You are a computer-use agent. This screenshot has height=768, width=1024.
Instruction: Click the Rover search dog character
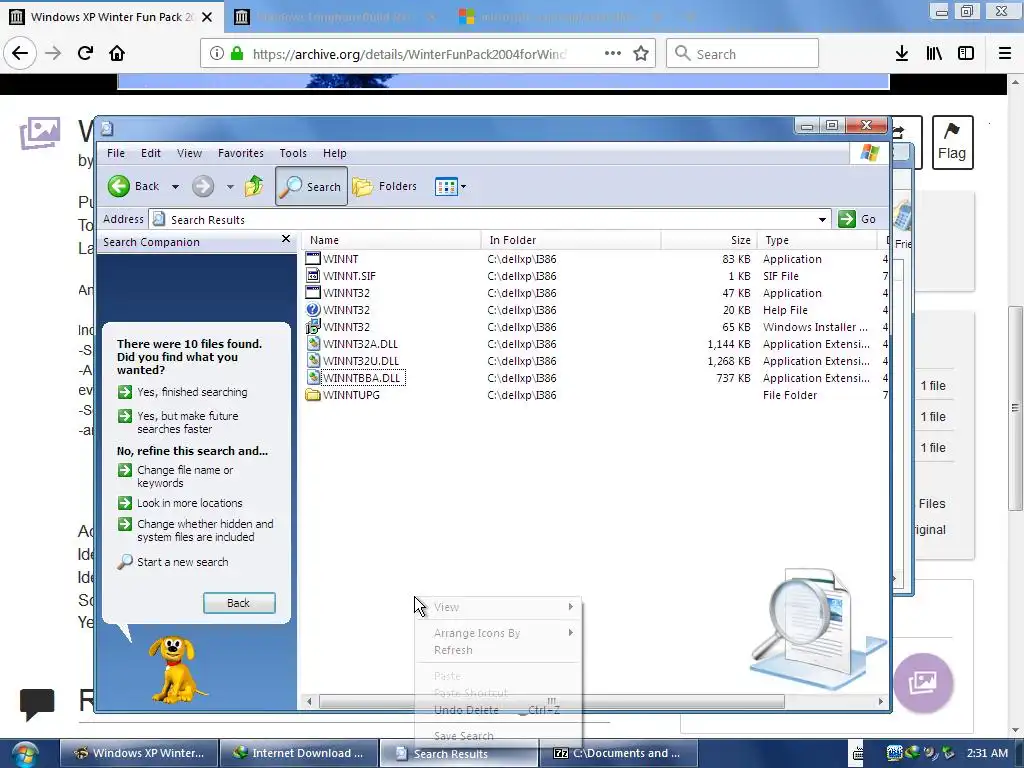[175, 669]
